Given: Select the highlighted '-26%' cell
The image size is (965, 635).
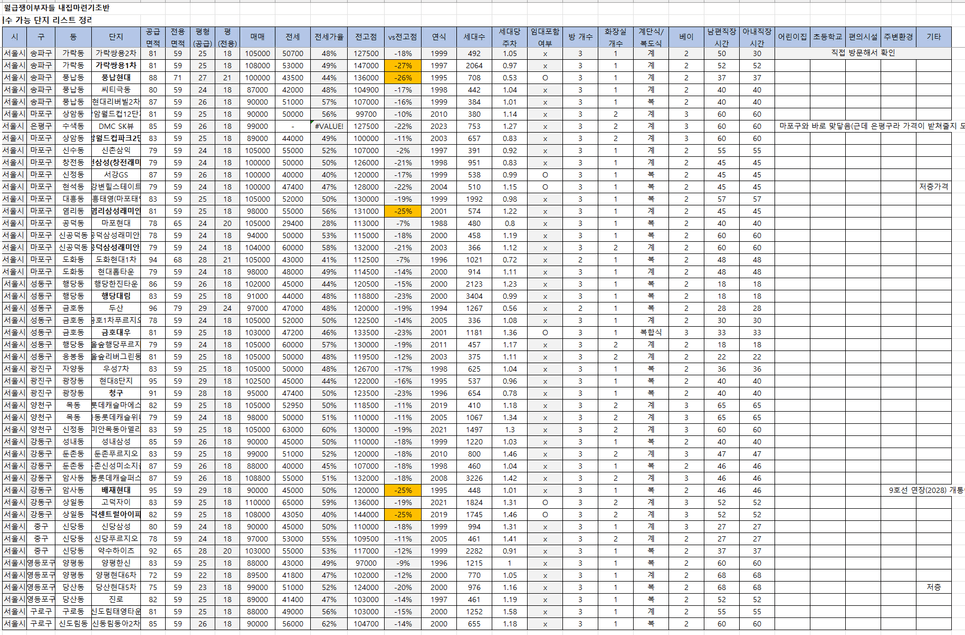Looking at the screenshot, I should tap(403, 78).
